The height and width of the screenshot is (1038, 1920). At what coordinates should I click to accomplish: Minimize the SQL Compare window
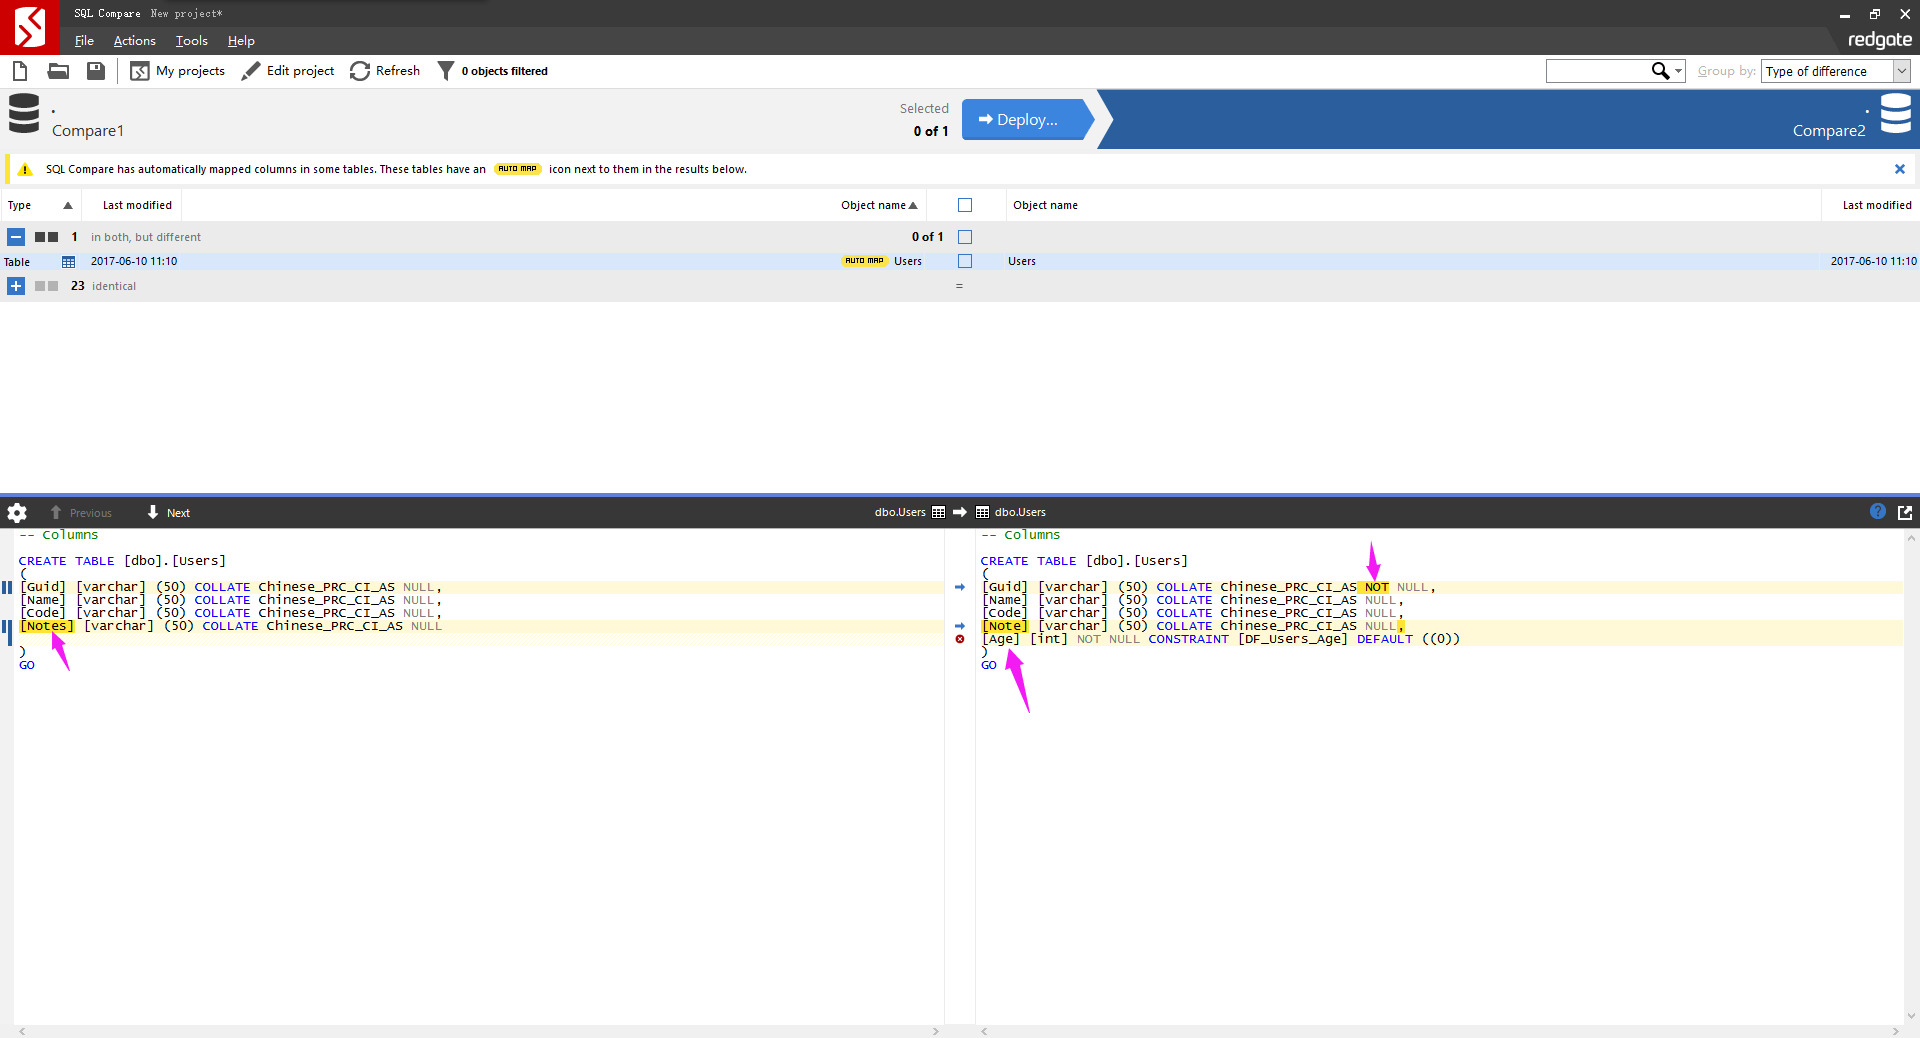(x=1845, y=14)
